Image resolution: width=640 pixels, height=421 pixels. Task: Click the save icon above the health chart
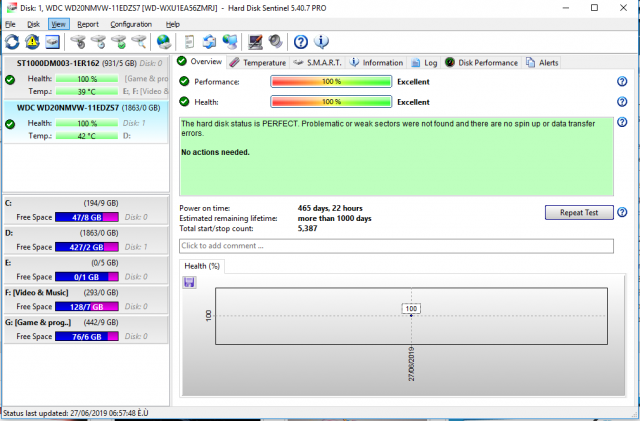click(189, 283)
